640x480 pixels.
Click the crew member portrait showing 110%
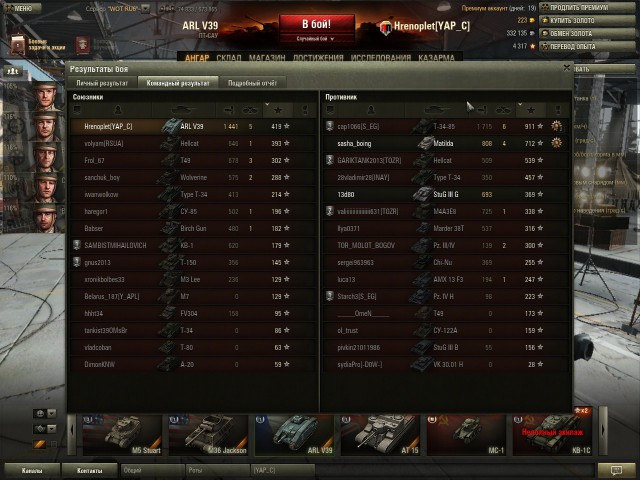point(44,187)
